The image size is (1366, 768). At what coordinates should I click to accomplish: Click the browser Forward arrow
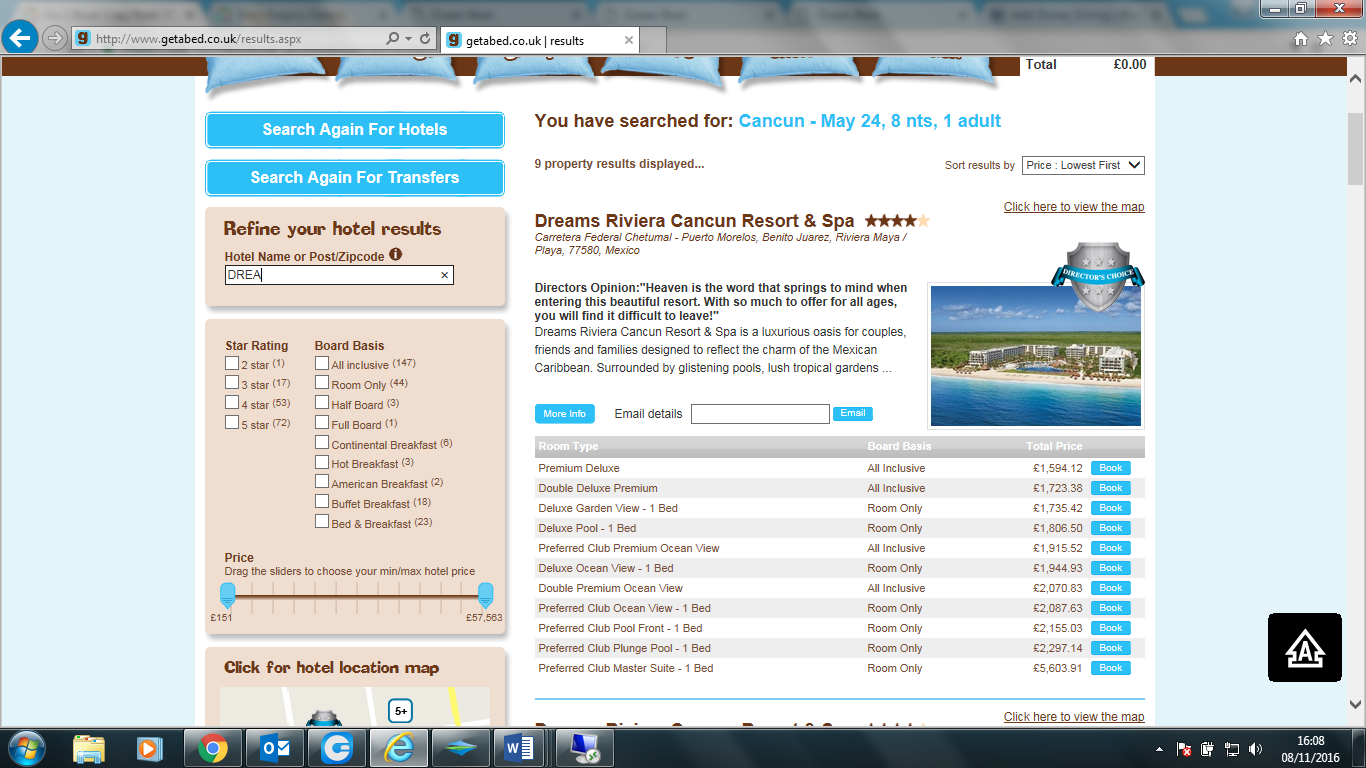point(55,39)
